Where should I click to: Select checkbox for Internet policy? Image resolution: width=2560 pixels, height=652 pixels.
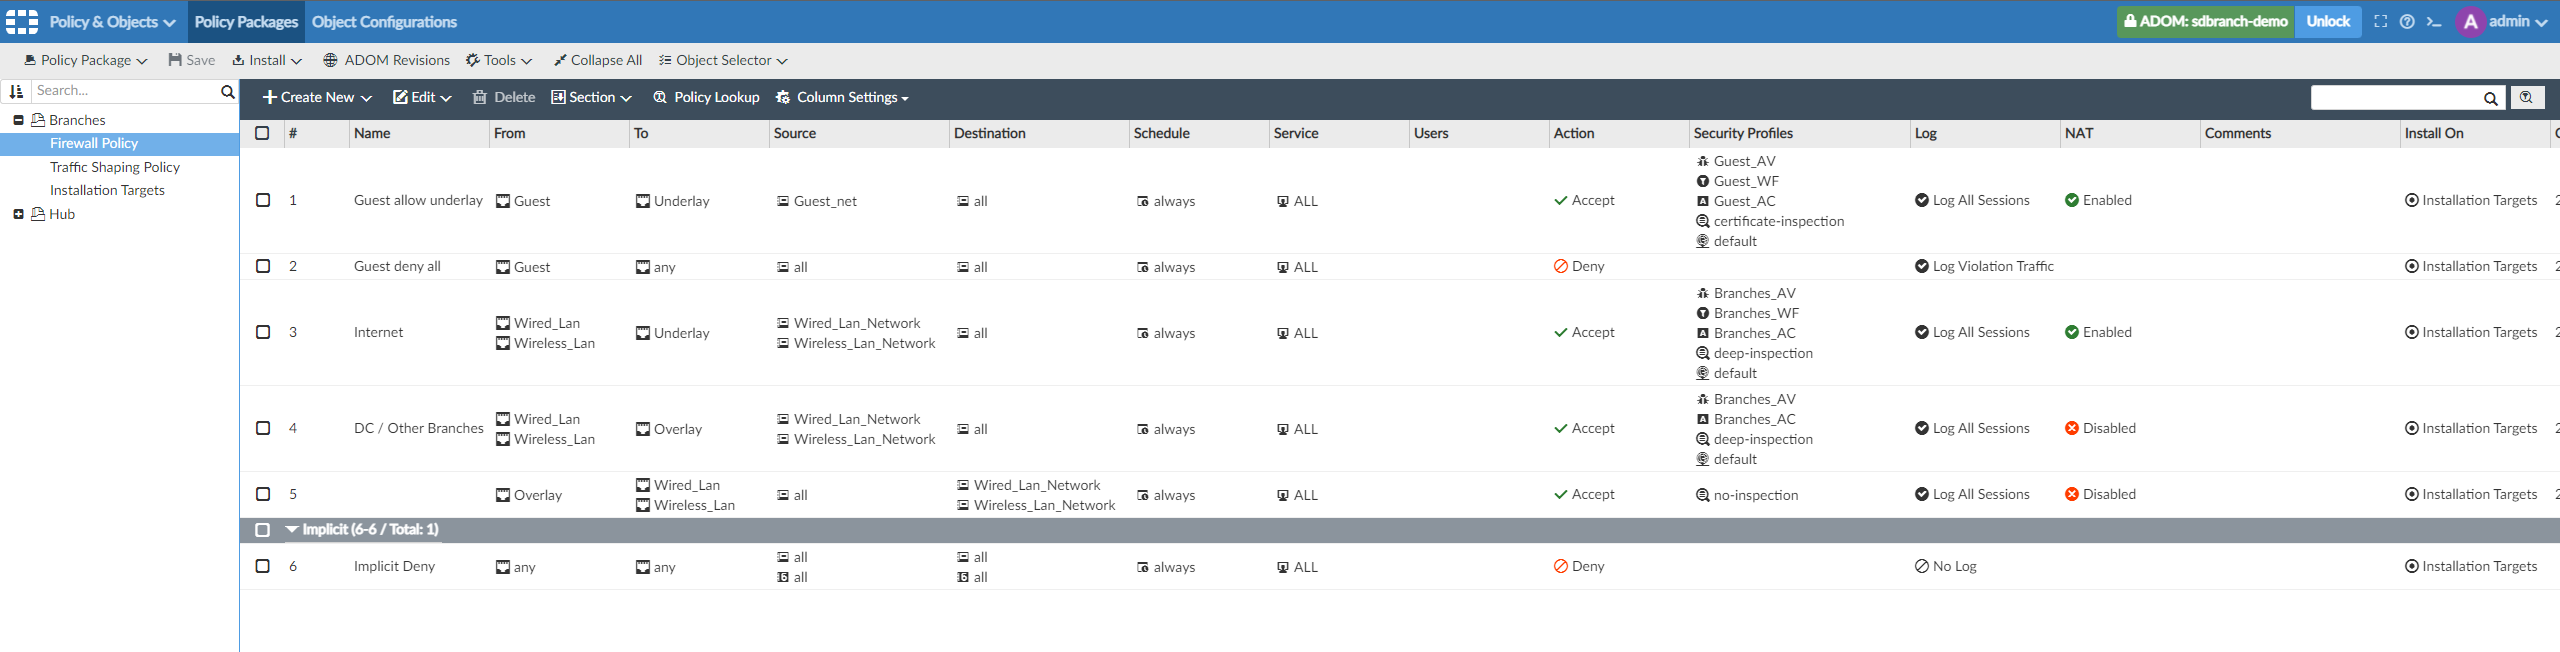(263, 332)
